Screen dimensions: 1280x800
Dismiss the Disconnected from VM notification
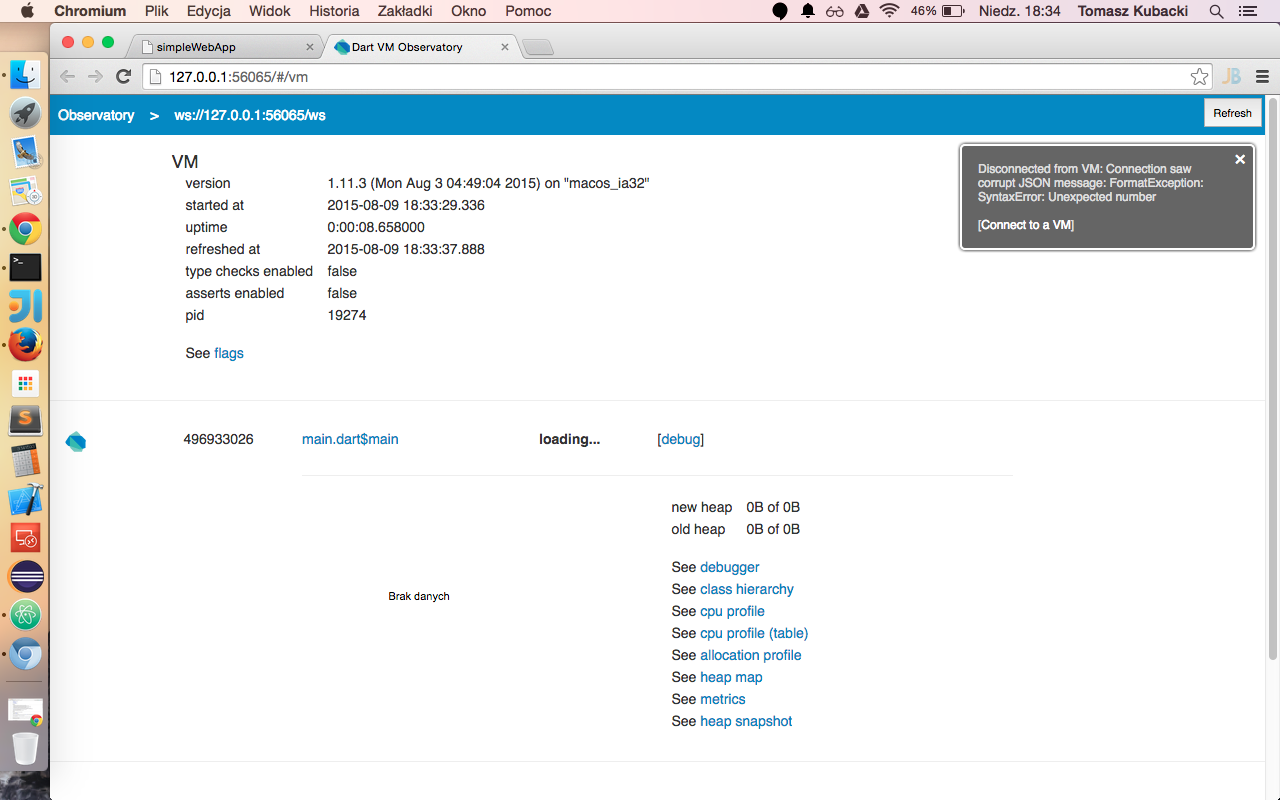[1240, 159]
